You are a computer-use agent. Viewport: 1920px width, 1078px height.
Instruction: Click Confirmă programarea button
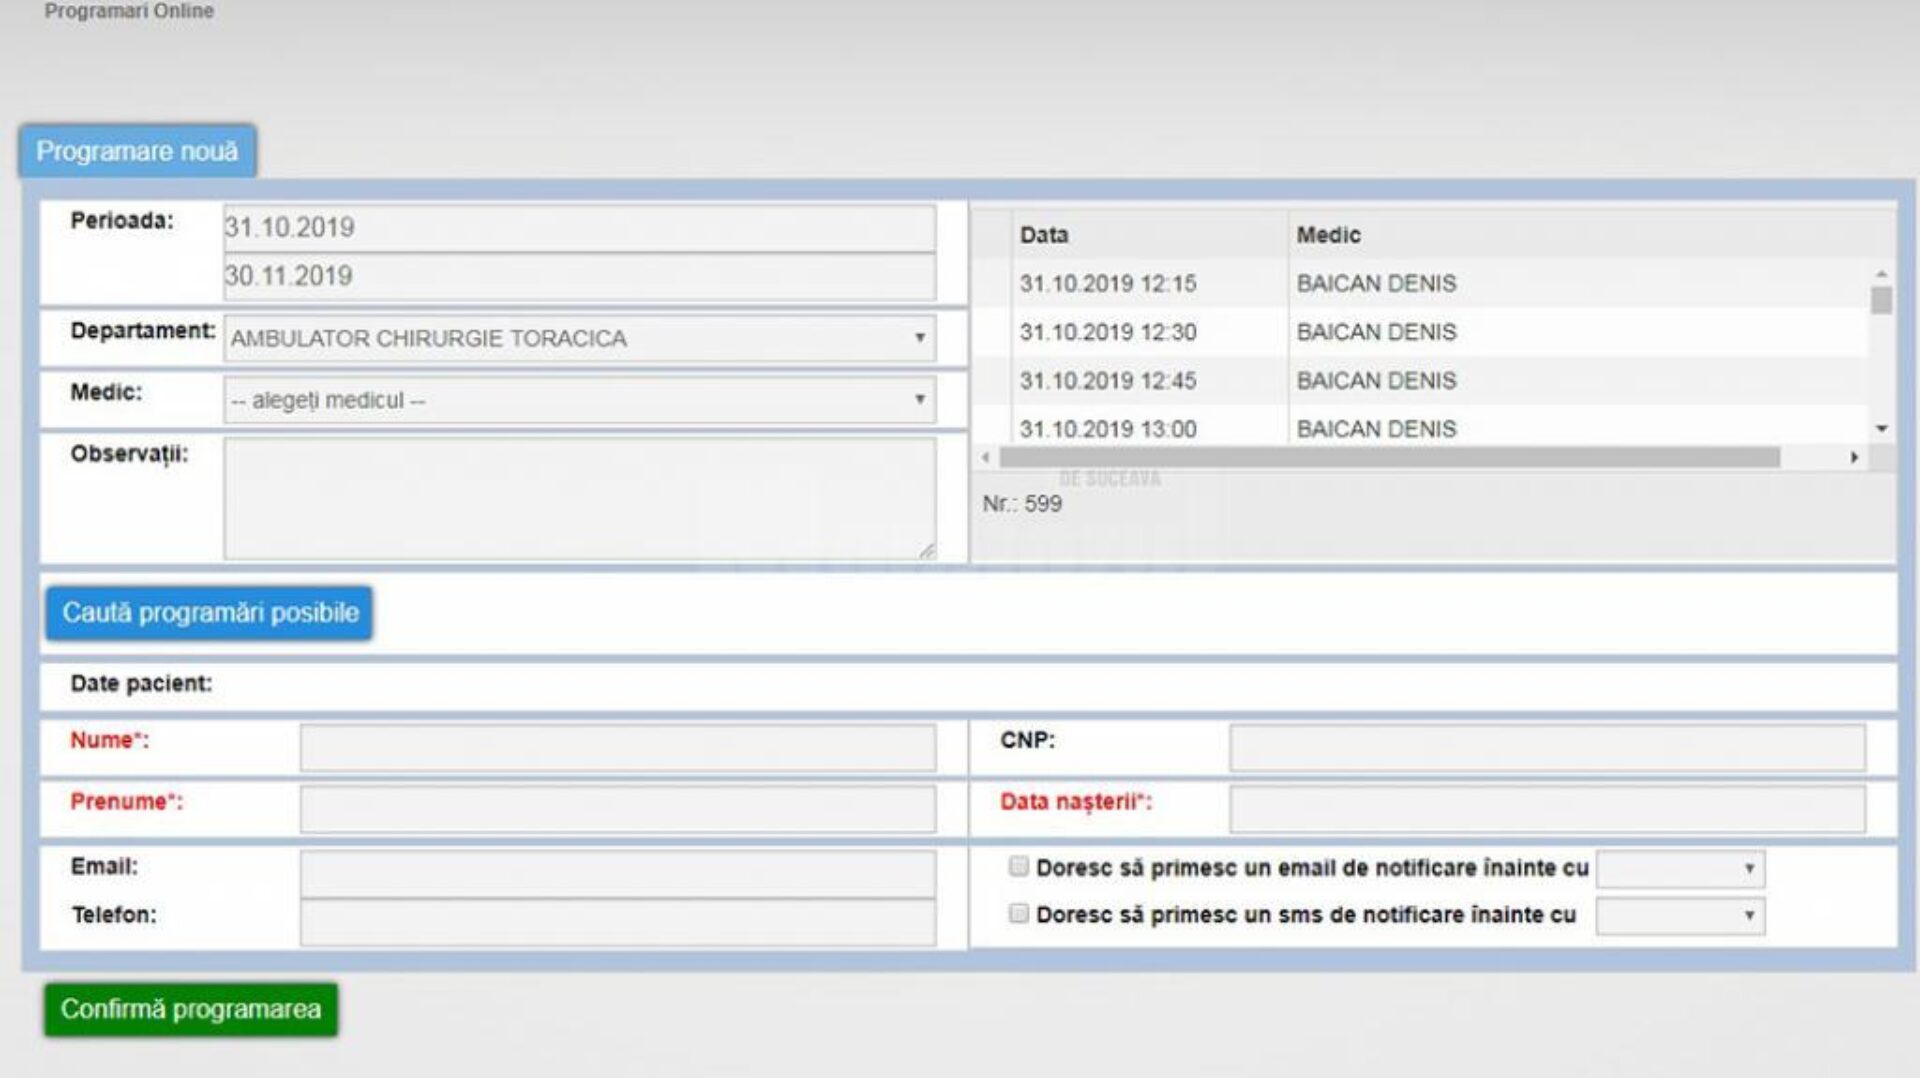tap(191, 1009)
